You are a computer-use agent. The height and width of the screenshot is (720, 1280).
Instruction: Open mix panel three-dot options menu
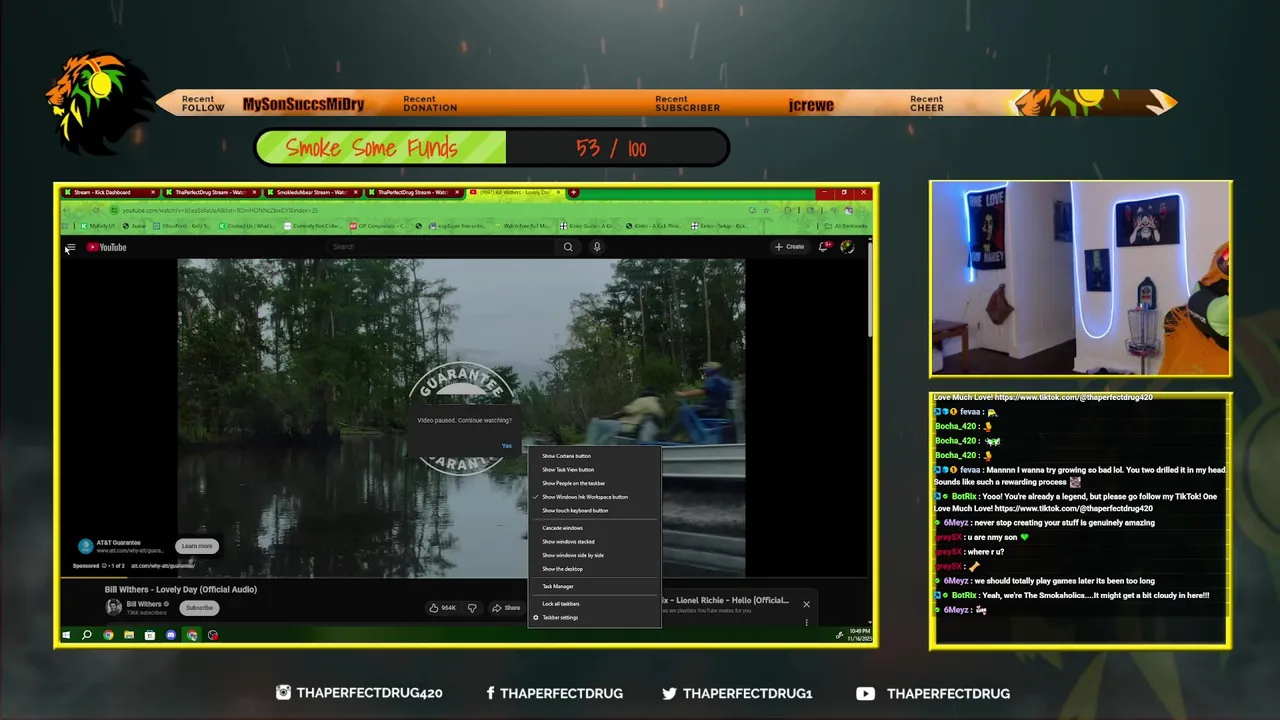click(x=806, y=622)
